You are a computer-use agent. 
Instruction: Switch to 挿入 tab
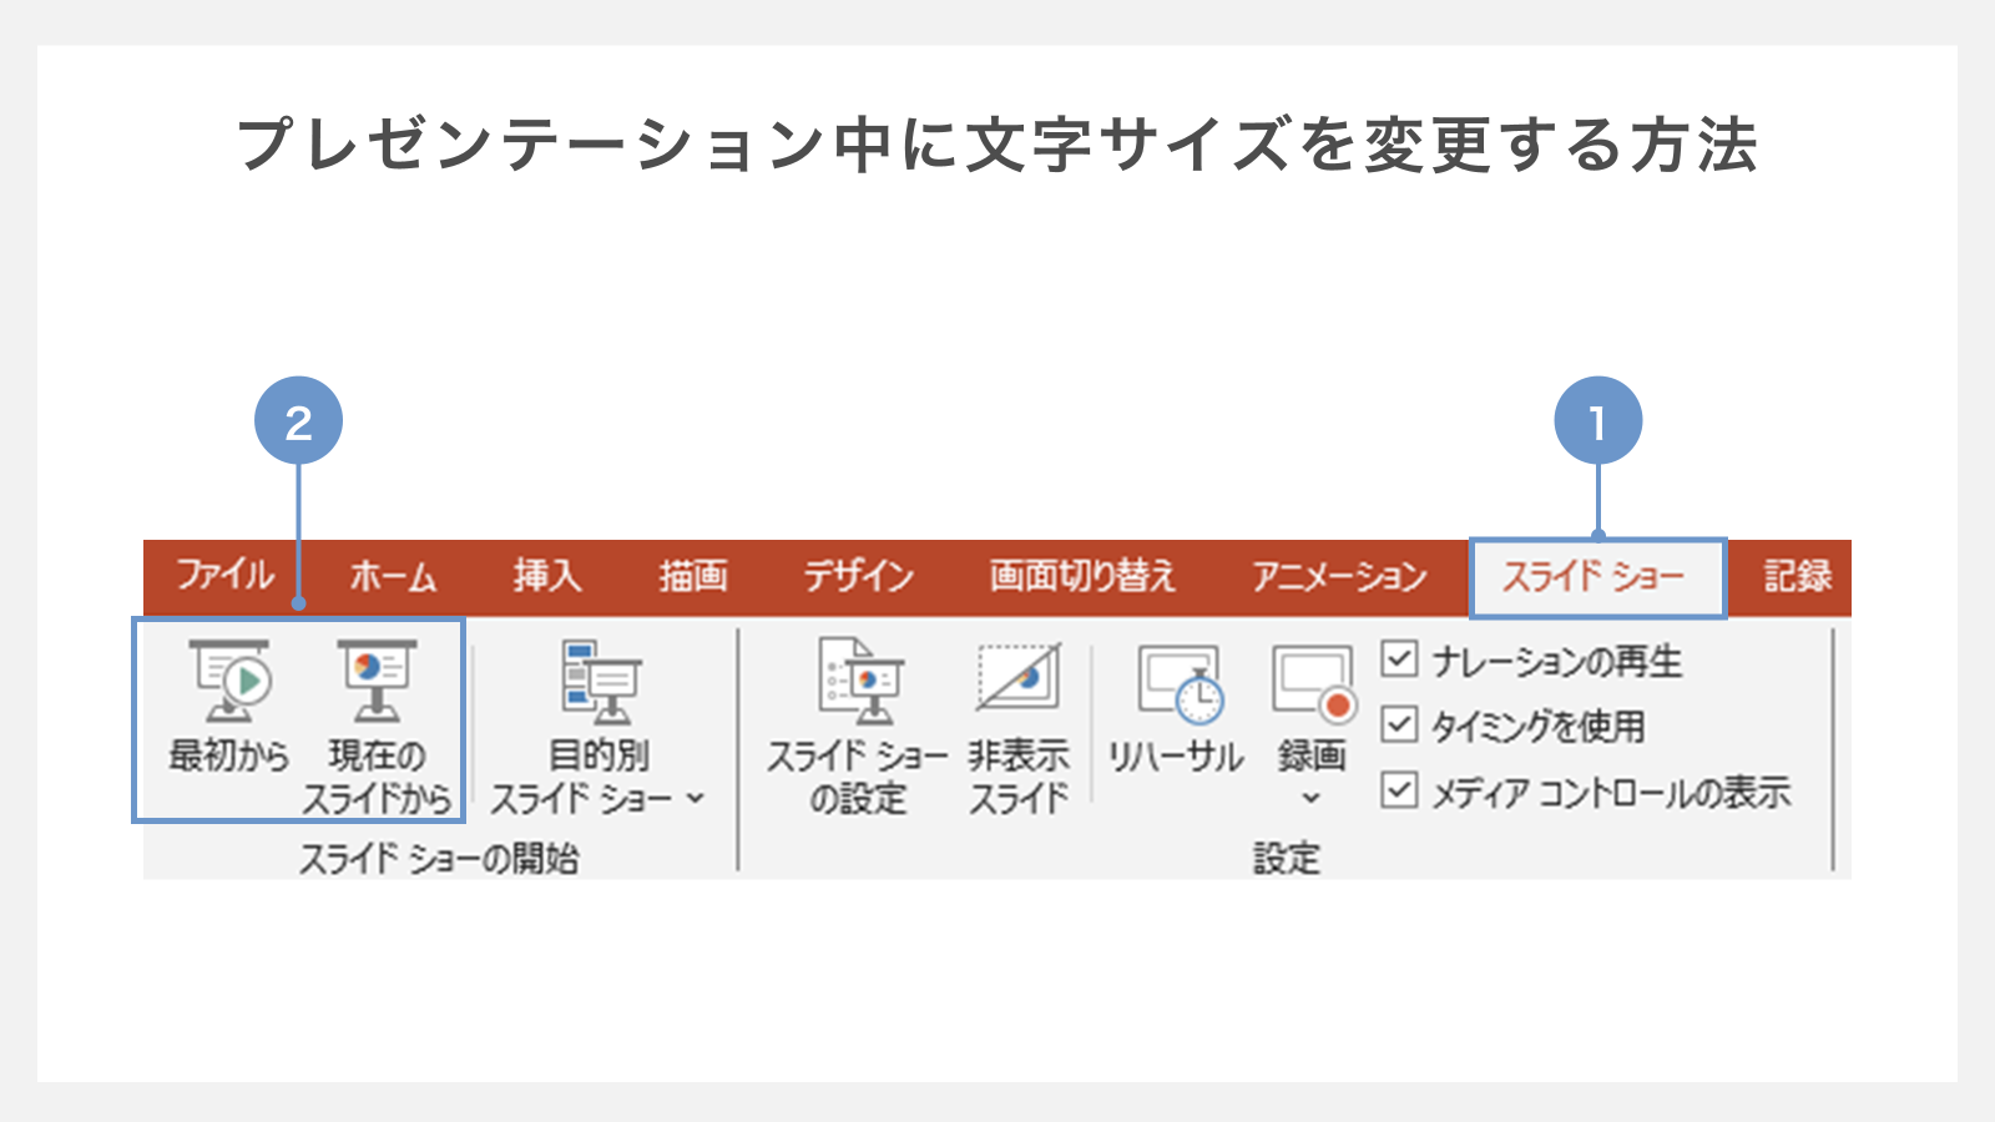(x=547, y=576)
